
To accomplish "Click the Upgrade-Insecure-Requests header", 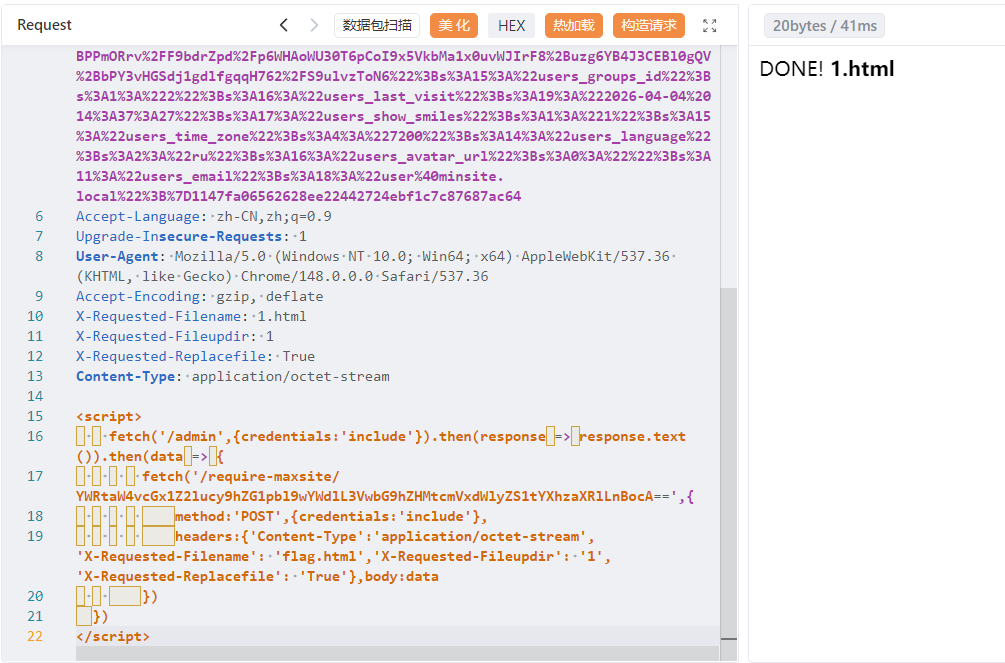I will (x=191, y=236).
